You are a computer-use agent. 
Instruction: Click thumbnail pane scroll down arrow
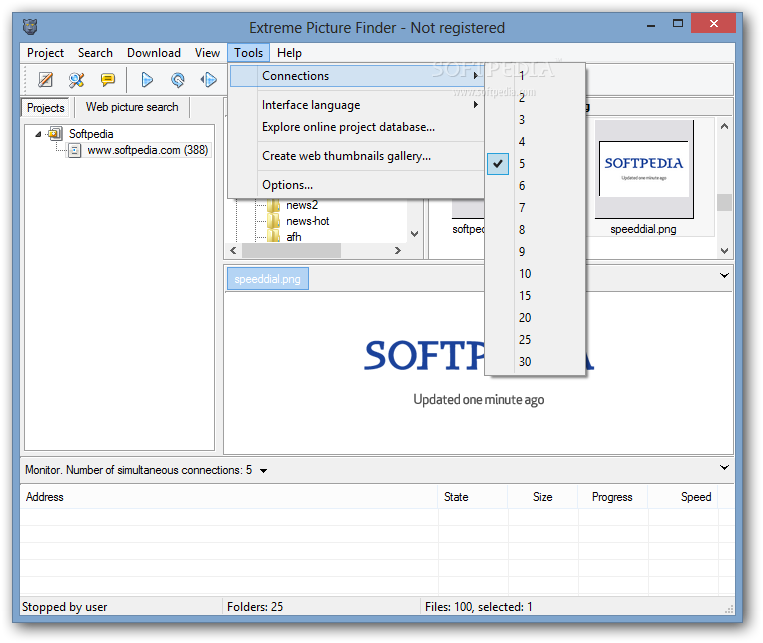(724, 251)
